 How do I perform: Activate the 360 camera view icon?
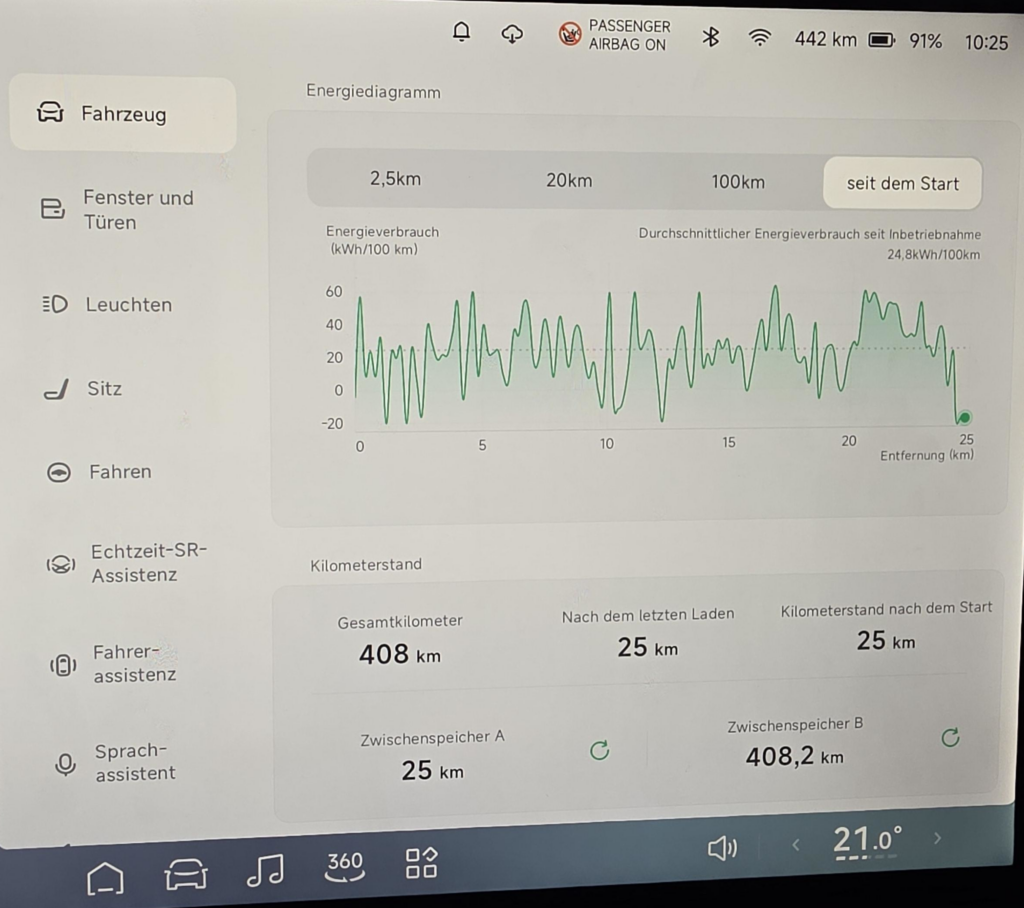[x=345, y=865]
